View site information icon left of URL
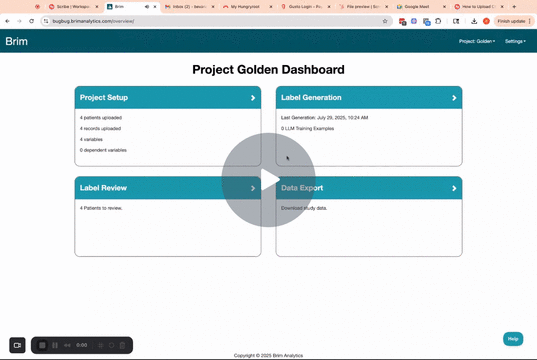Image resolution: width=537 pixels, height=360 pixels. 46,21
